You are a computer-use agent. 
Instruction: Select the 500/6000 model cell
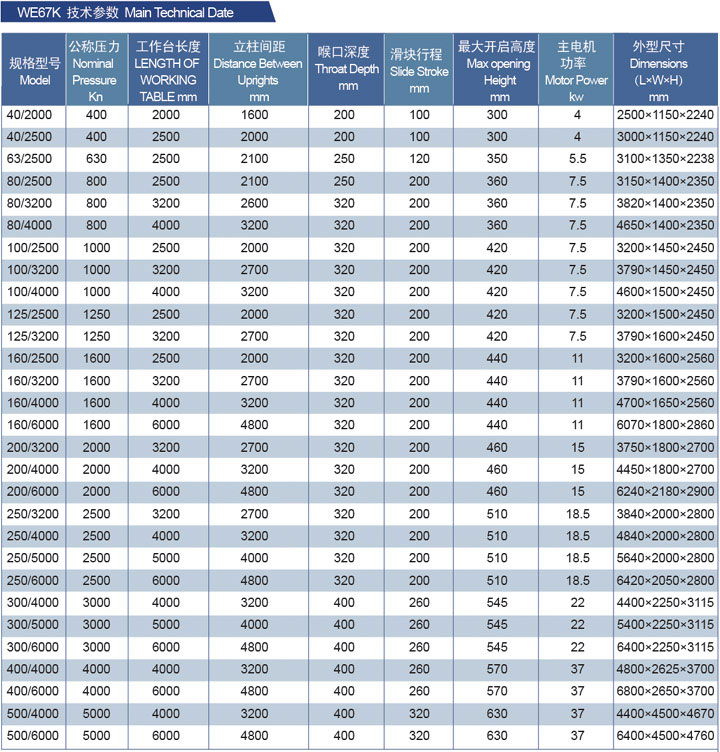pos(34,736)
